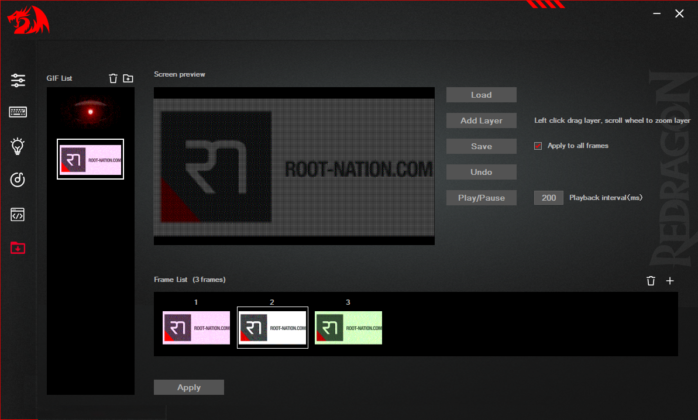Image resolution: width=698 pixels, height=420 pixels.
Task: Click the Load button
Action: pos(481,95)
